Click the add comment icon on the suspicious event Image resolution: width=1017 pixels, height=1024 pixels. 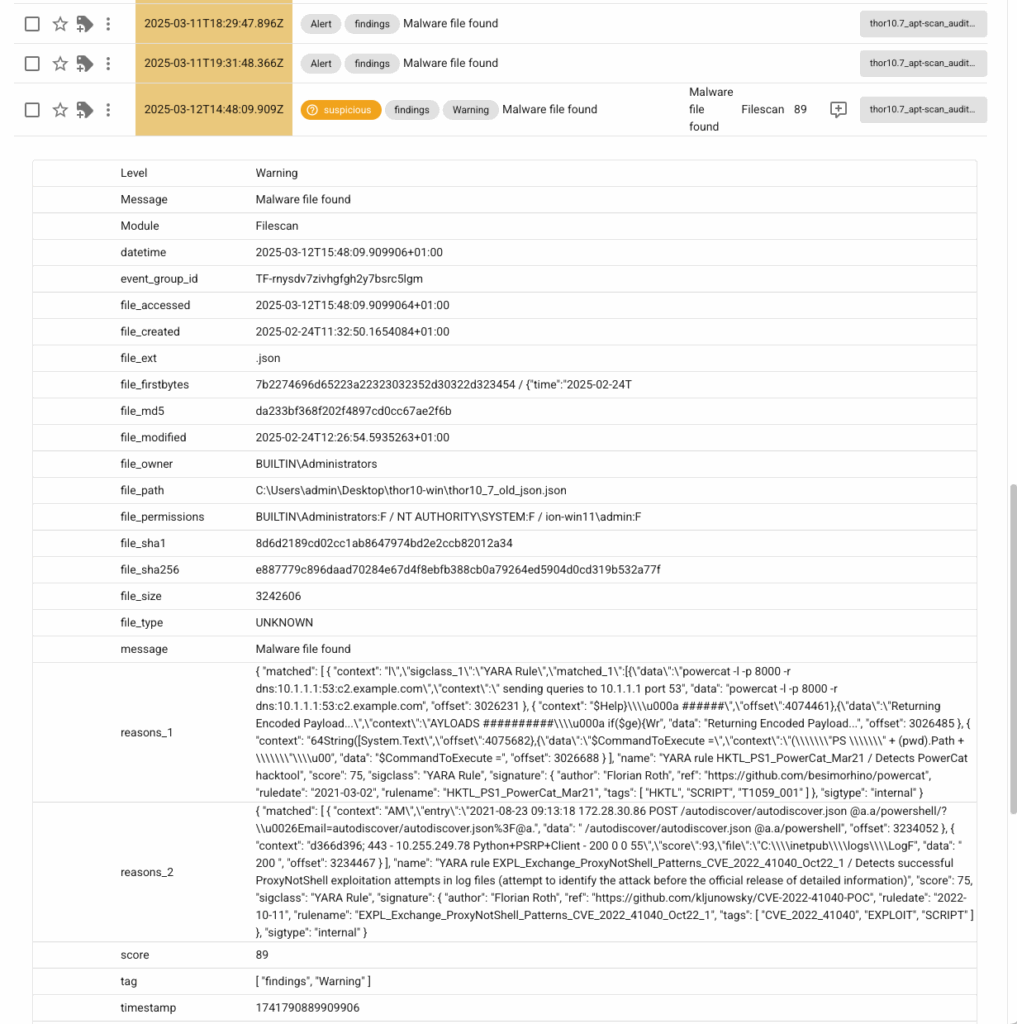point(838,110)
